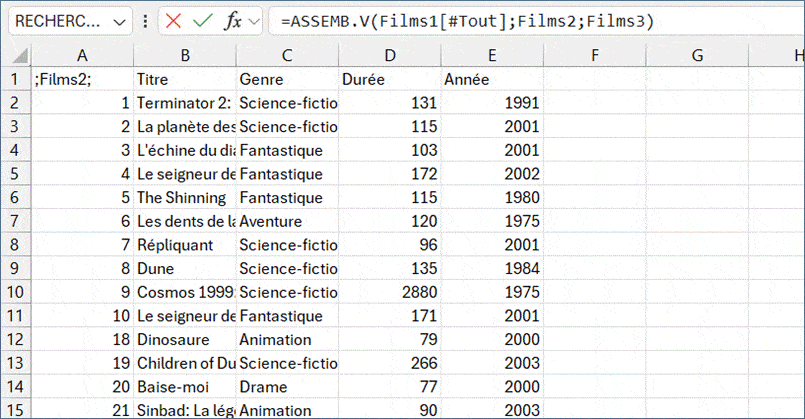The image size is (805, 419).
Task: Click the duration value 131
Action: pos(390,103)
